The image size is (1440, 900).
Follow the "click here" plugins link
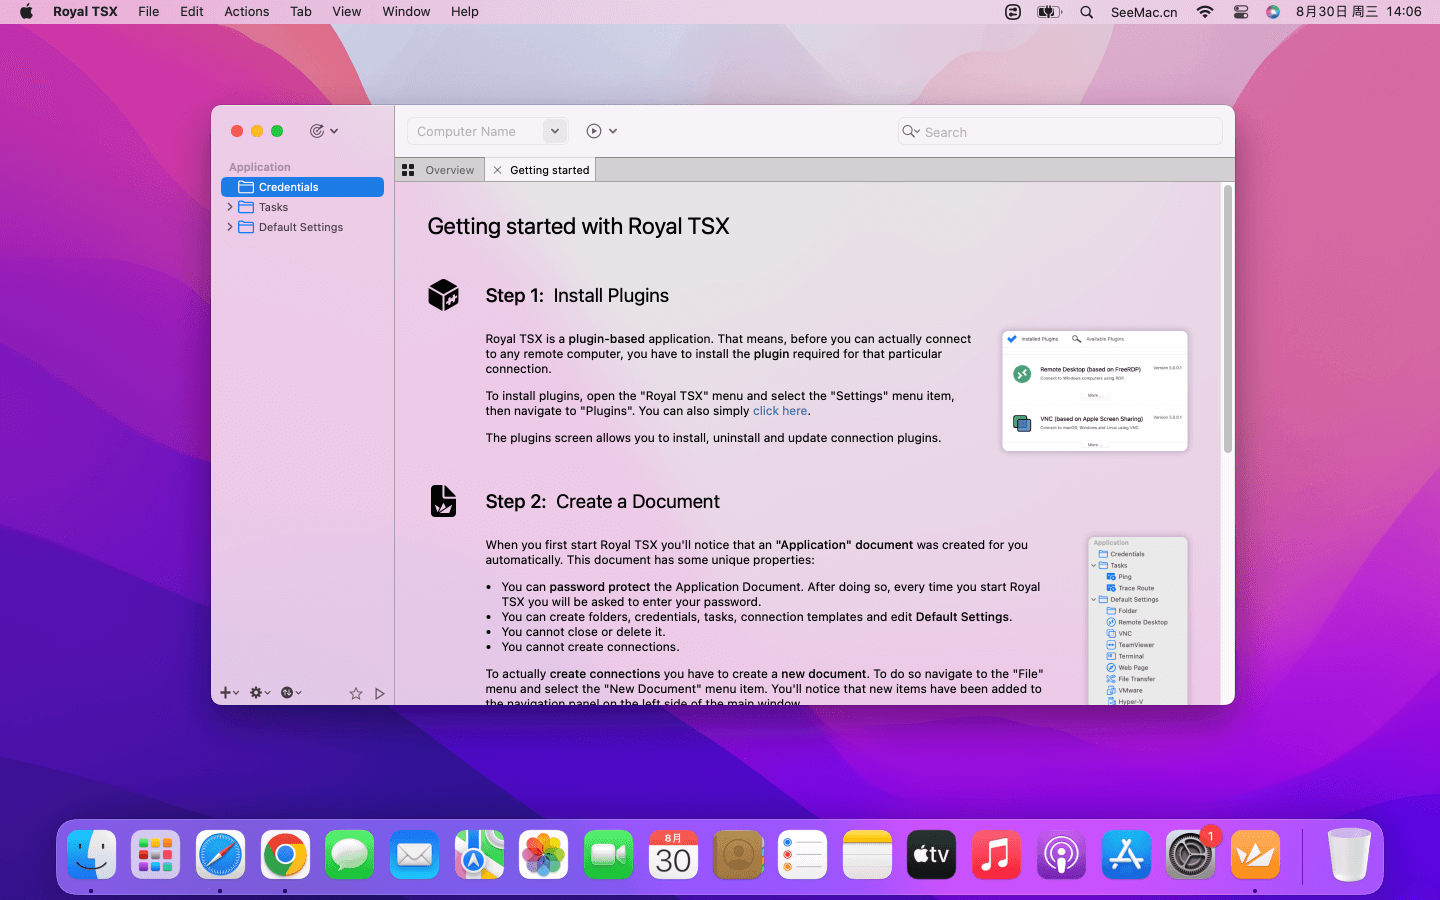(779, 411)
